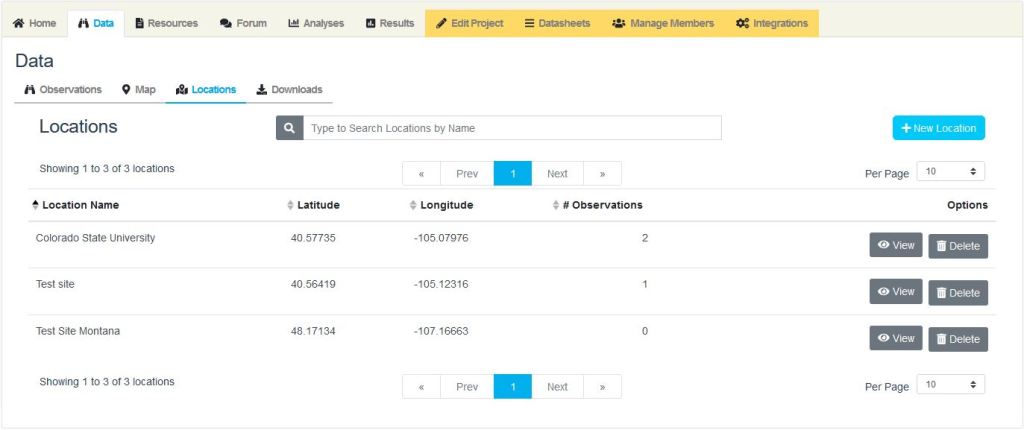Open the top Per Page dropdown

coord(950,172)
